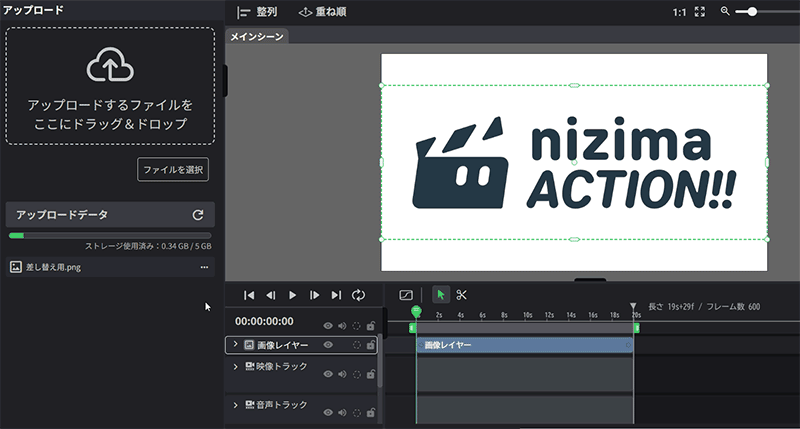Click the track list vertical scrollbar
Image resolution: width=800 pixels, height=429 pixels.
[x=380, y=360]
